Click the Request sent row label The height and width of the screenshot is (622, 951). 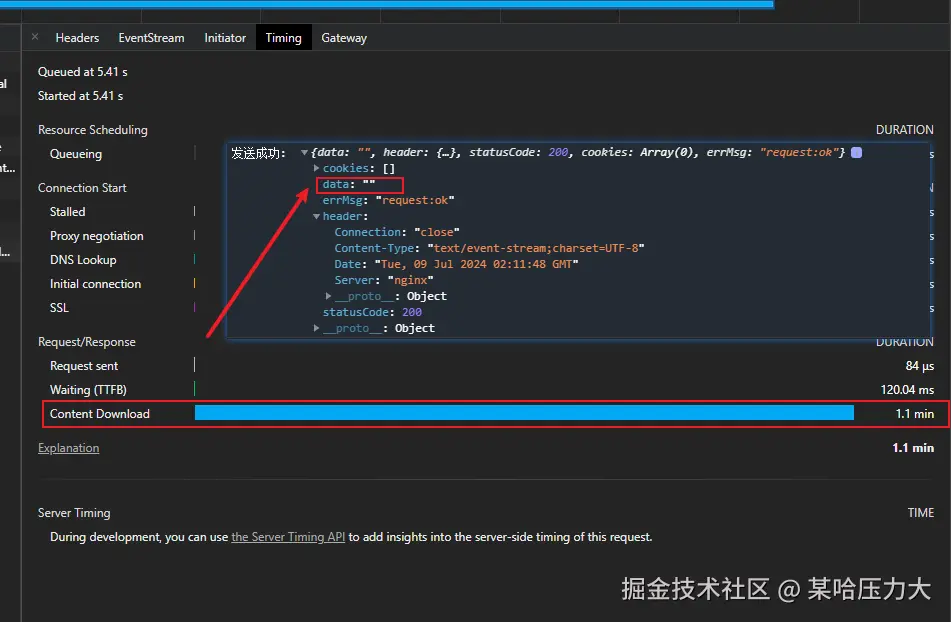click(x=84, y=366)
